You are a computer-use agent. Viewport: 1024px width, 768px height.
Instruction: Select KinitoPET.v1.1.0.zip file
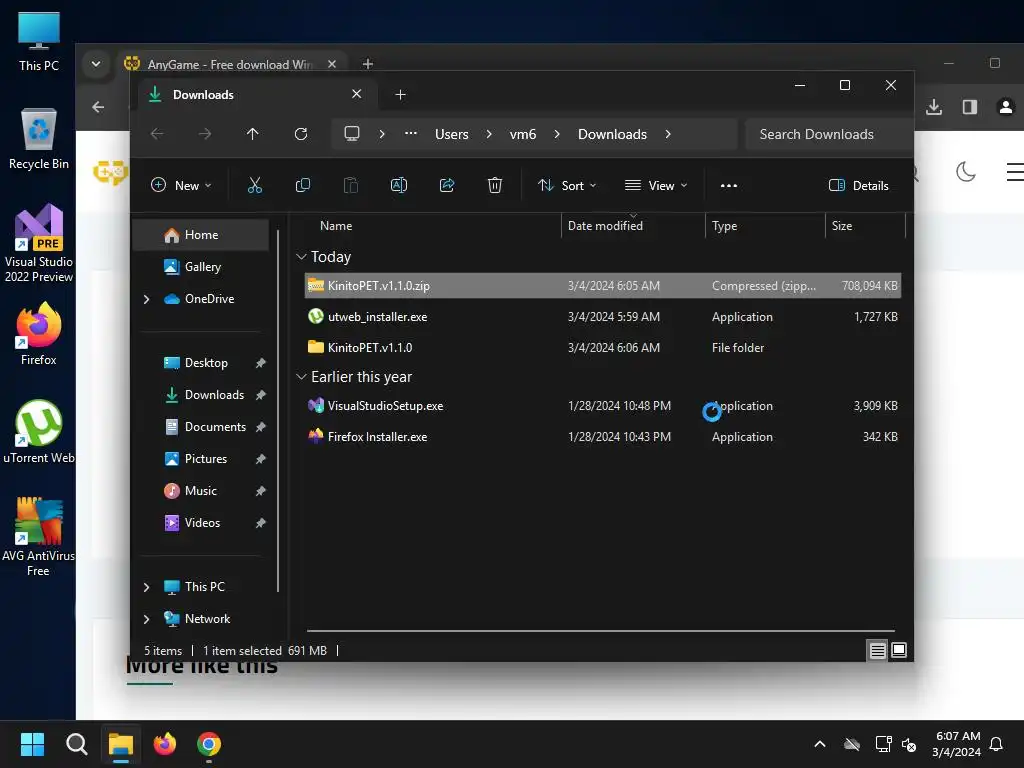(x=603, y=285)
